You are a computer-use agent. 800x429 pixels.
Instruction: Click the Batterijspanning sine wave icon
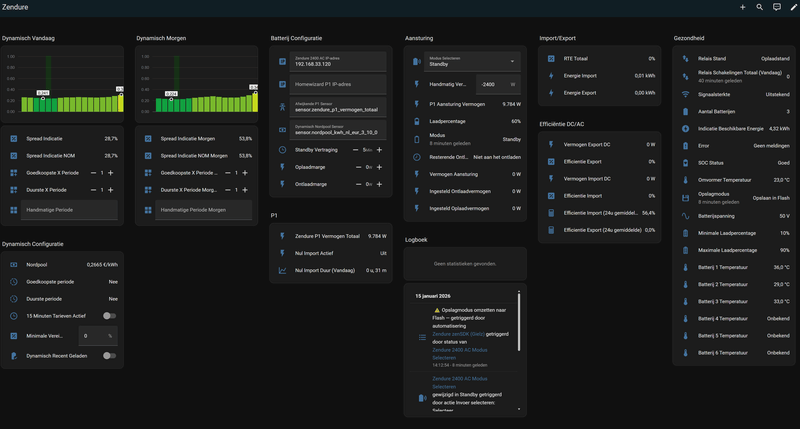click(685, 215)
